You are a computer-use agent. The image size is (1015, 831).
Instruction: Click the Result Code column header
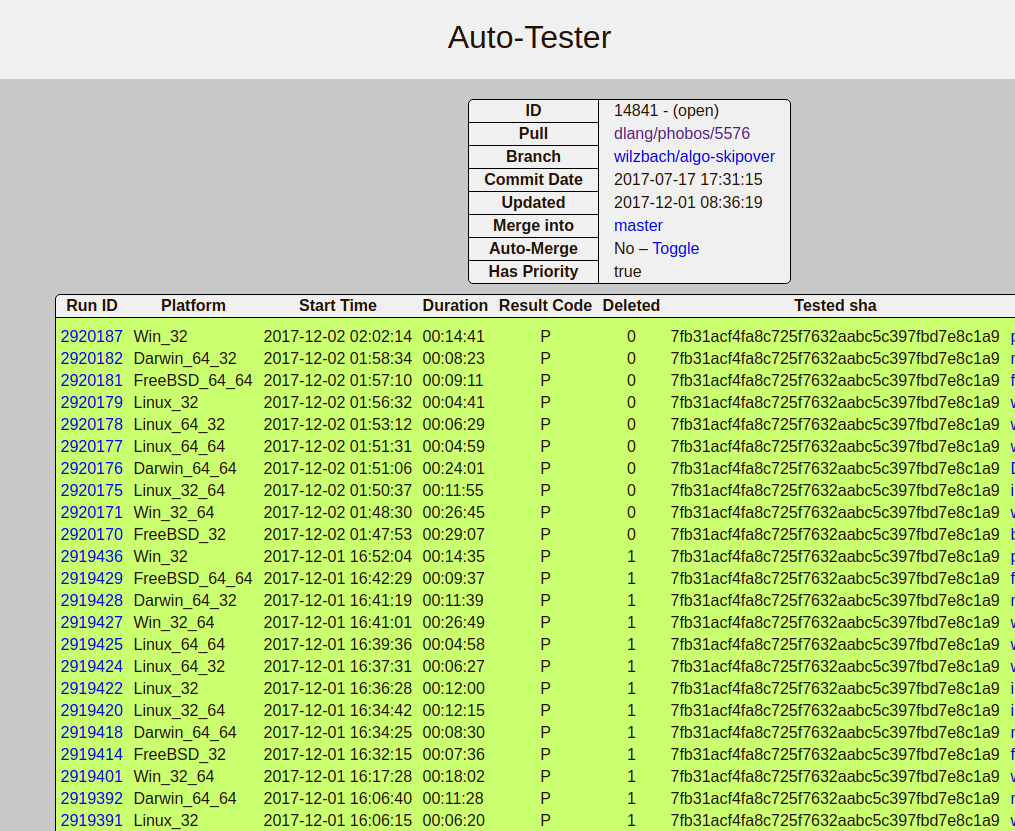pyautogui.click(x=545, y=305)
